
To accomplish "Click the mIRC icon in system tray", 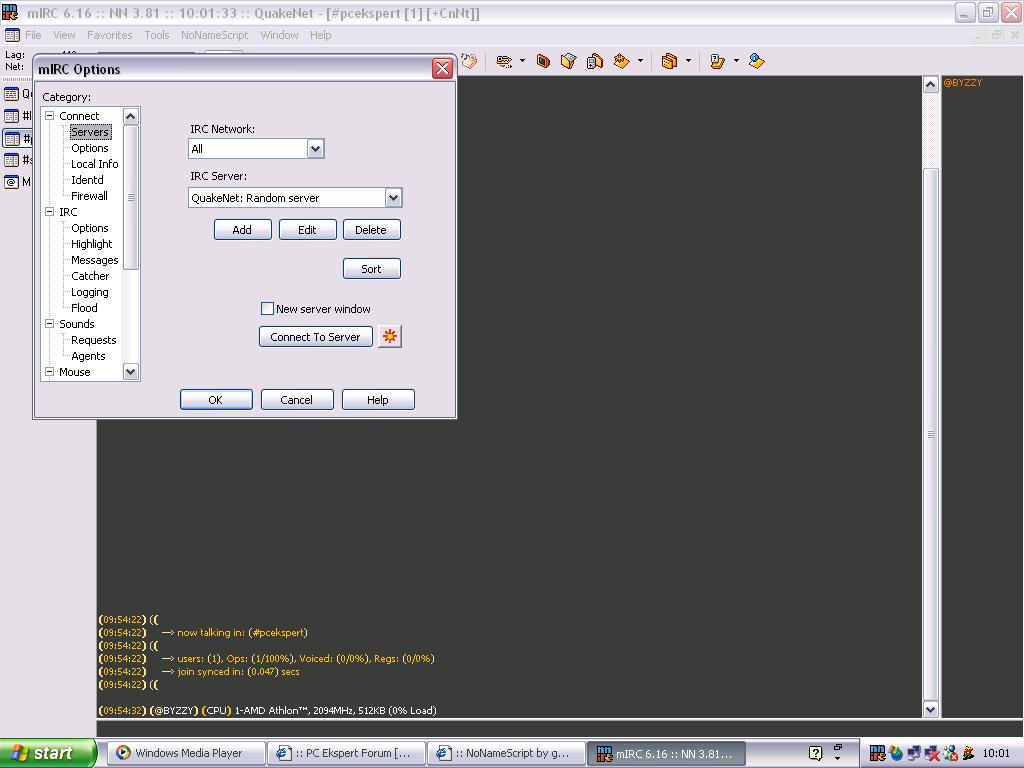I will (877, 753).
